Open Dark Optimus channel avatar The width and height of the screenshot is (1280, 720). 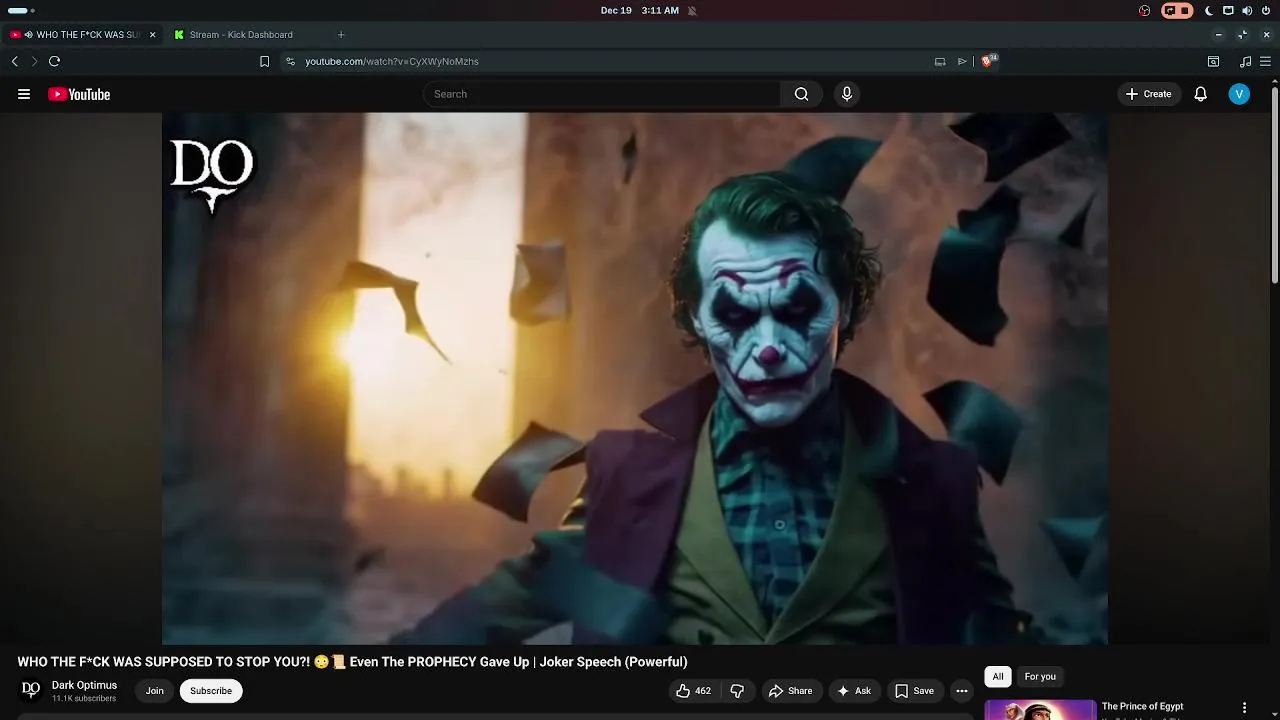[x=31, y=690]
